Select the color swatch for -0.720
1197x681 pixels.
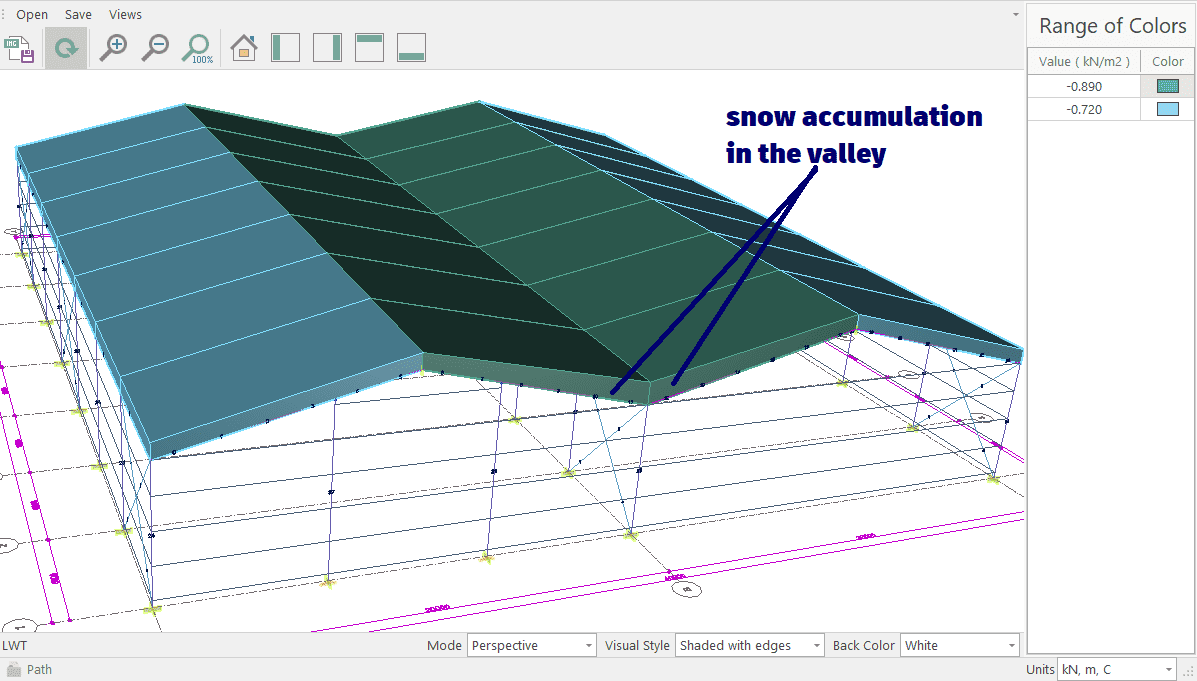[x=1167, y=110]
